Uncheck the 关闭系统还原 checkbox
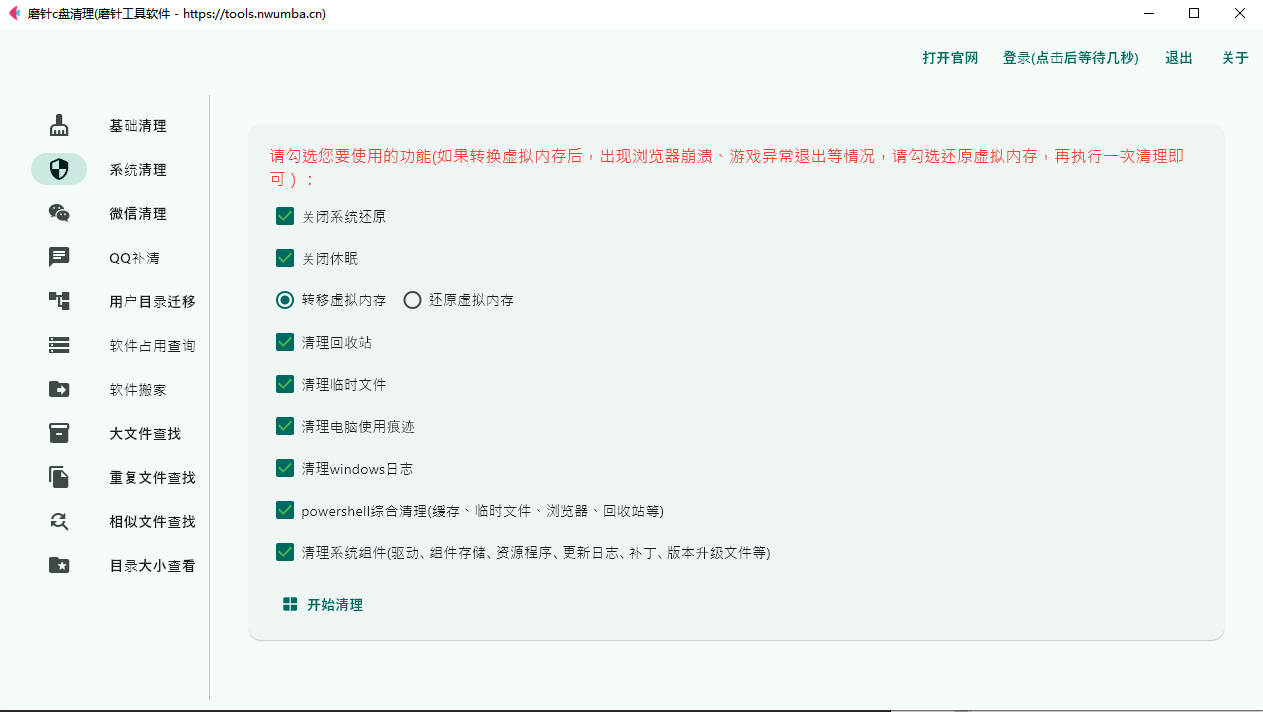1263x712 pixels. (x=284, y=216)
